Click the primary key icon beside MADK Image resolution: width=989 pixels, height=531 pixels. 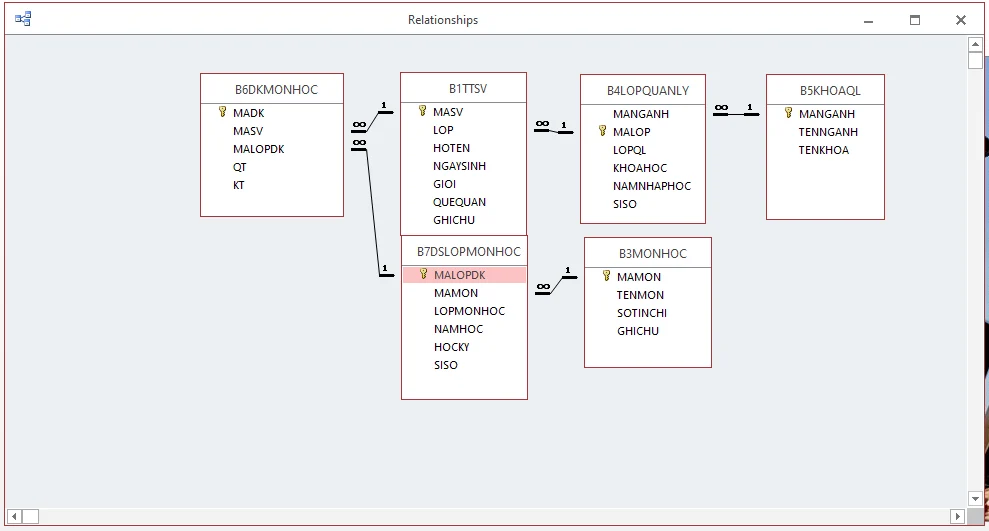pyautogui.click(x=222, y=113)
